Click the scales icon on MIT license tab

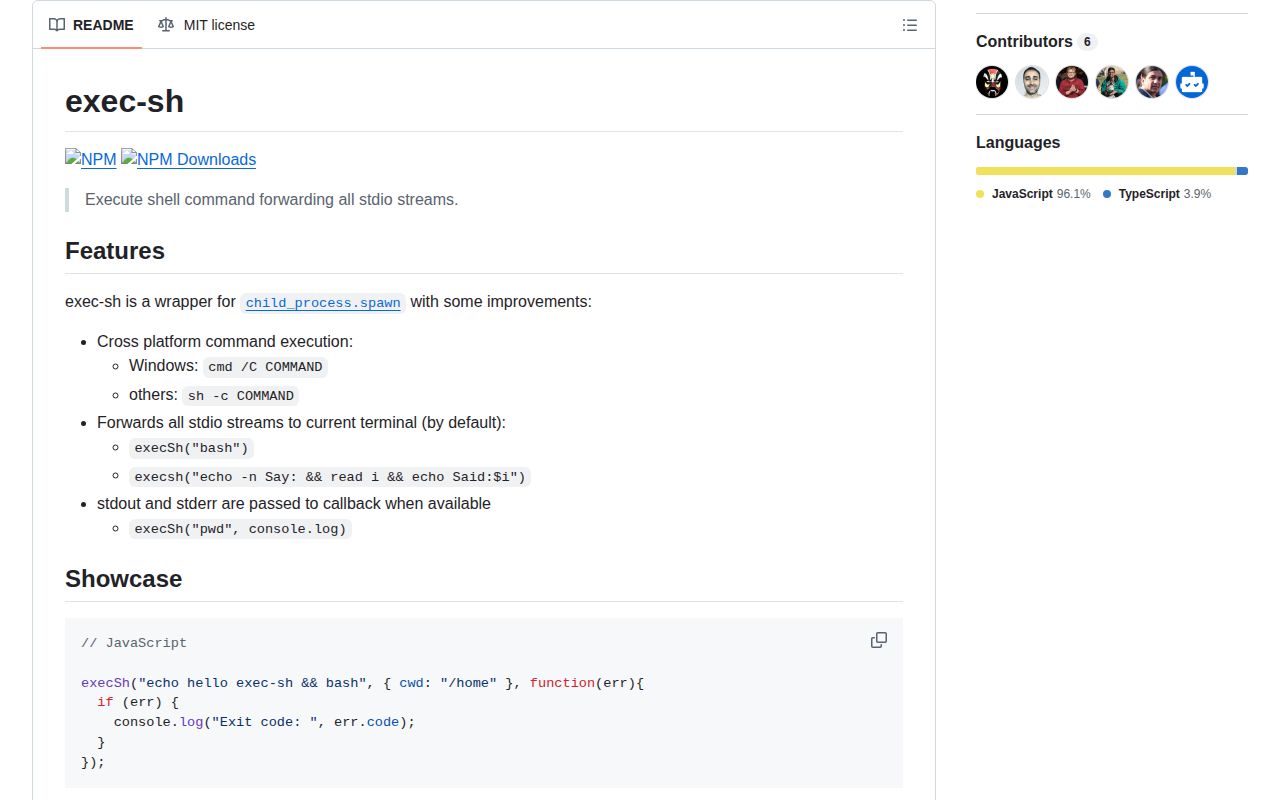[165, 25]
